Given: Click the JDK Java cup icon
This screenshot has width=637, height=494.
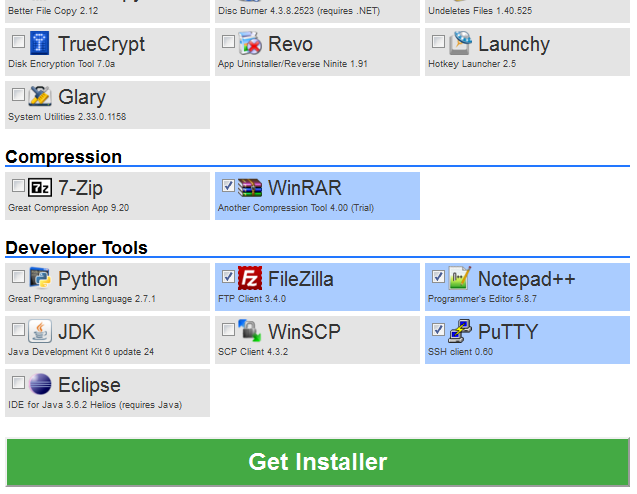Looking at the screenshot, I should pos(40,332).
